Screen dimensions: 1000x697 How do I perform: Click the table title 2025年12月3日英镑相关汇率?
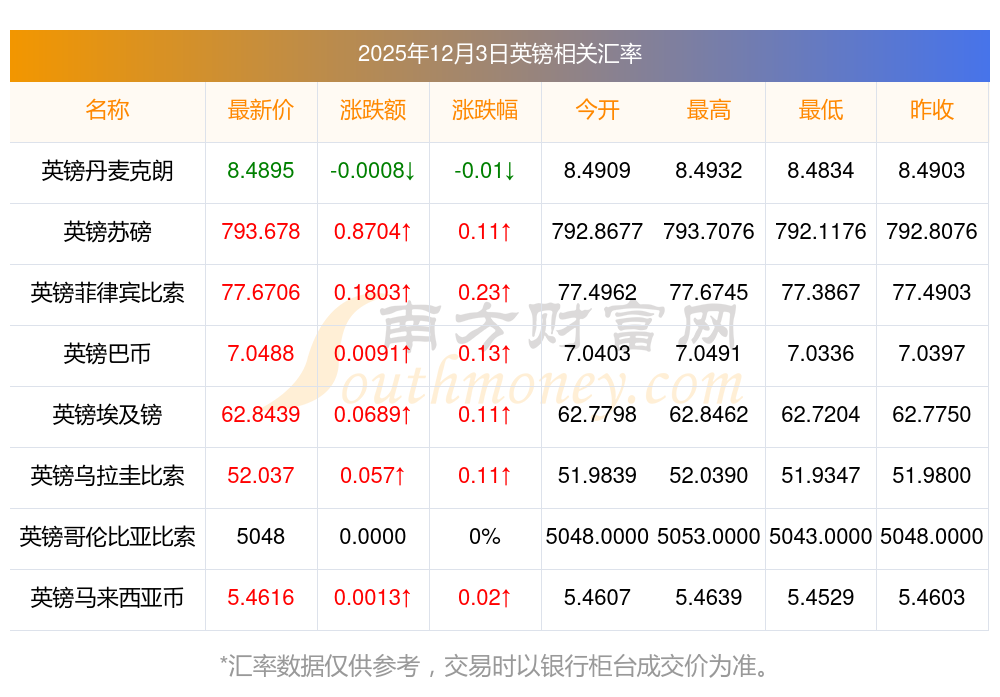[x=499, y=54]
